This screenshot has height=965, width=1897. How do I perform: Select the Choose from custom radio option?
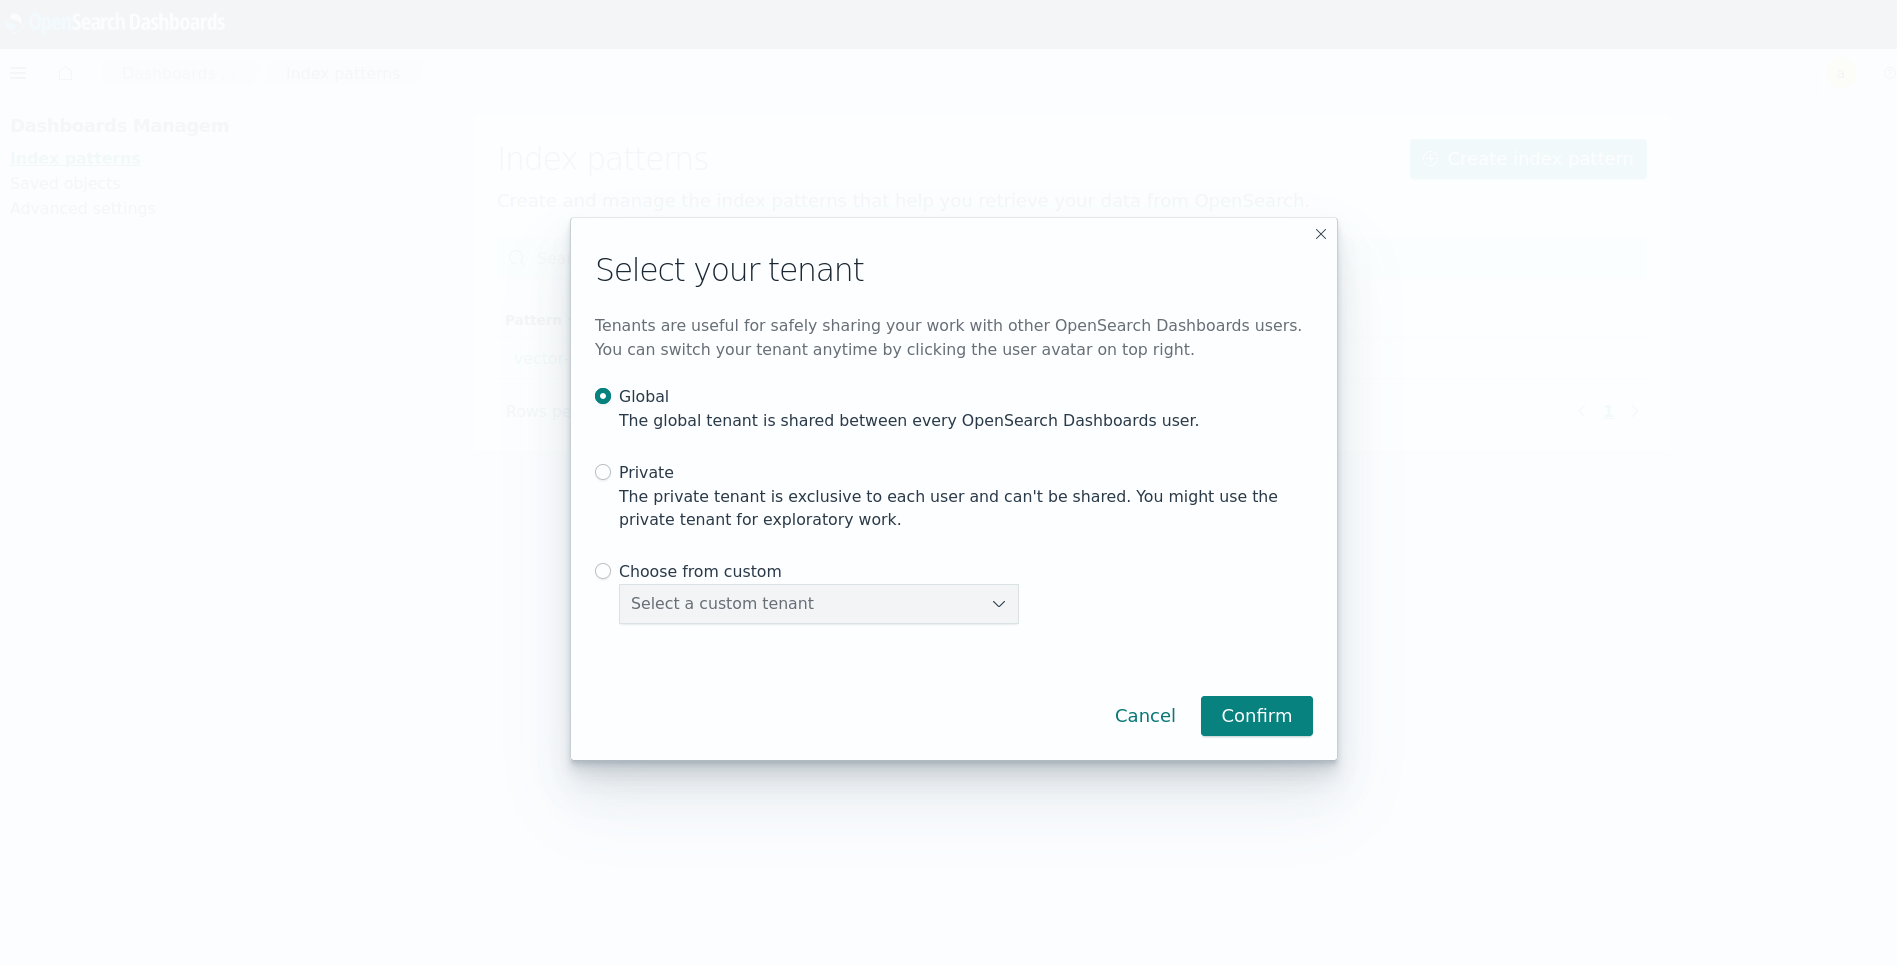(x=603, y=571)
